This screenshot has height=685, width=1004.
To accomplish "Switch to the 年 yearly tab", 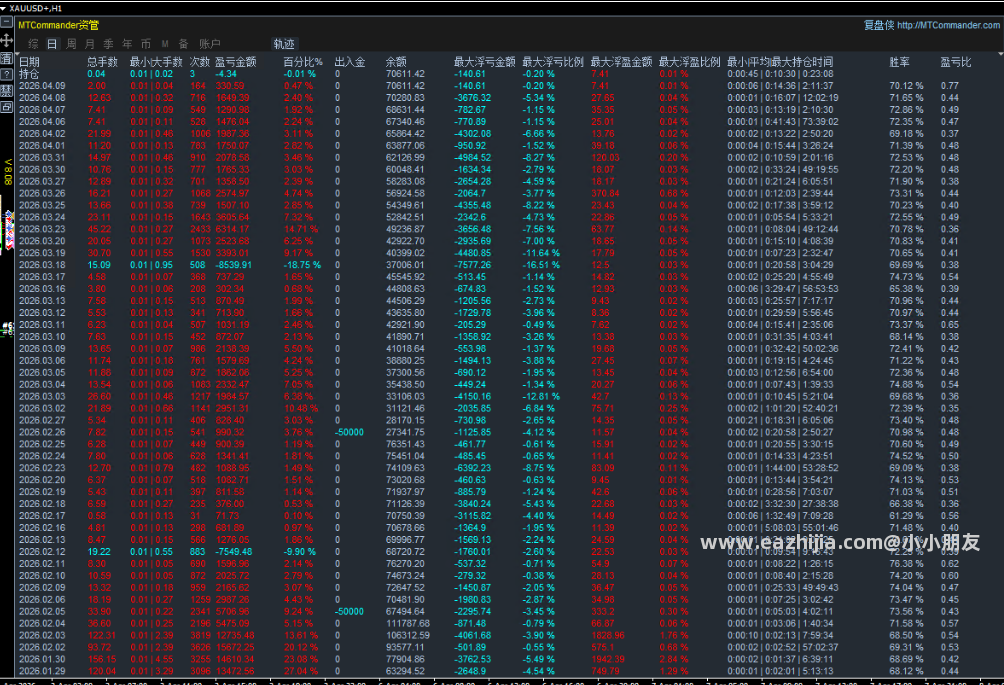I will tap(127, 44).
